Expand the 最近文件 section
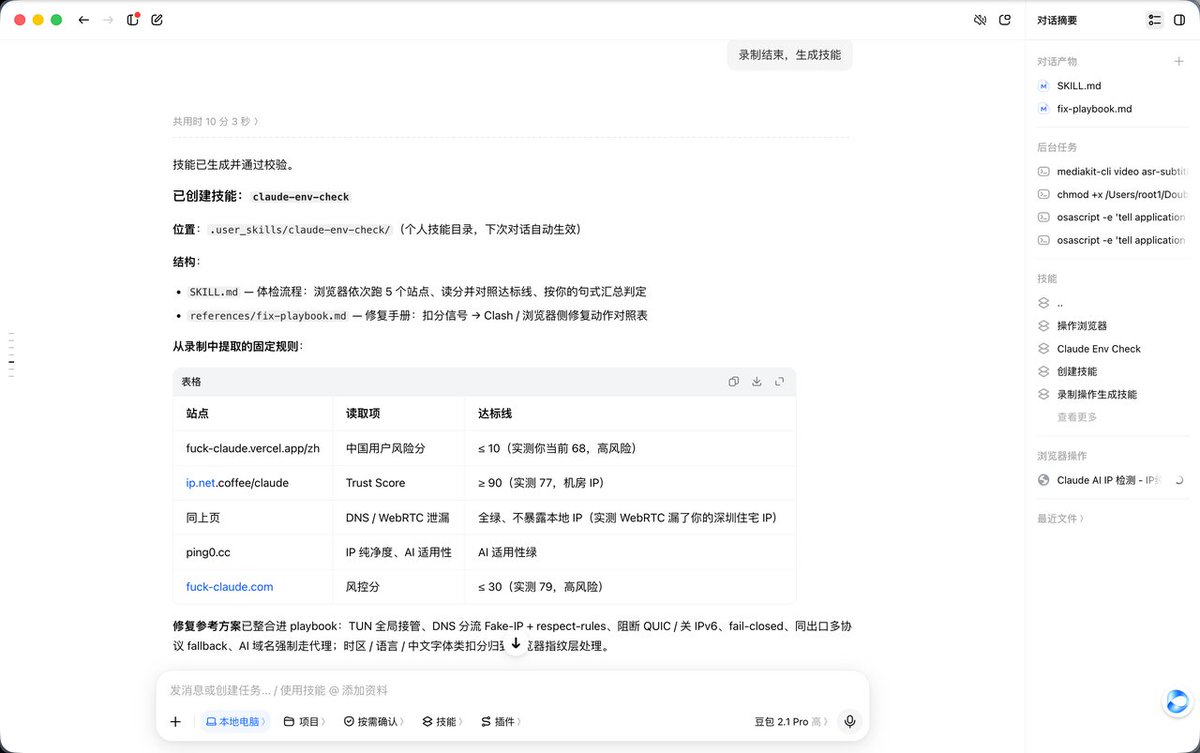Viewport: 1200px width, 753px height. click(1060, 518)
